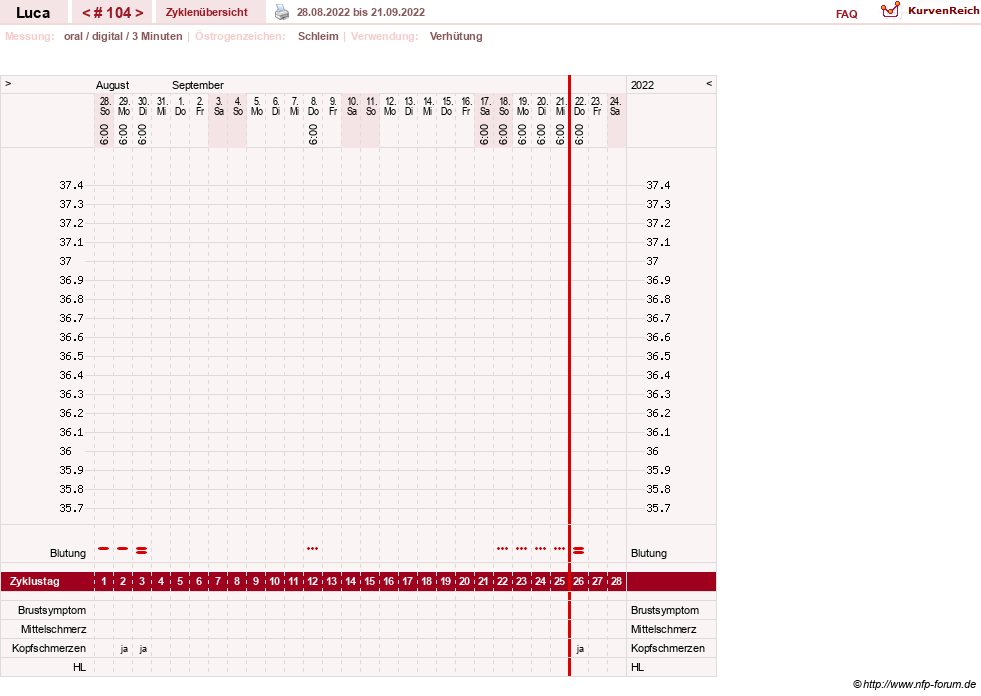
Task: Select cycle day 1 cell
Action: pyautogui.click(x=104, y=581)
